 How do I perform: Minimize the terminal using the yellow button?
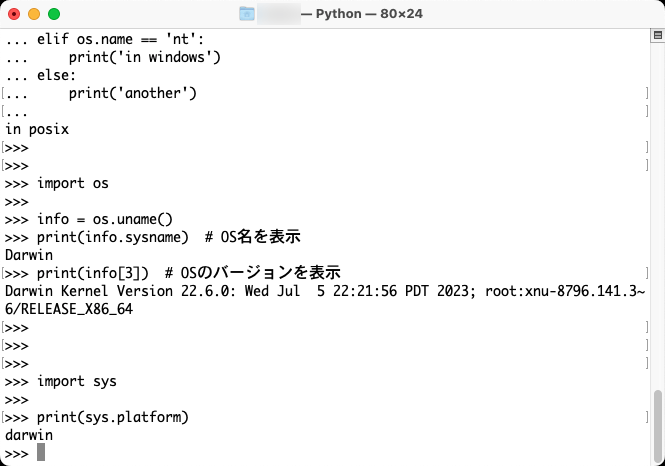pos(34,14)
